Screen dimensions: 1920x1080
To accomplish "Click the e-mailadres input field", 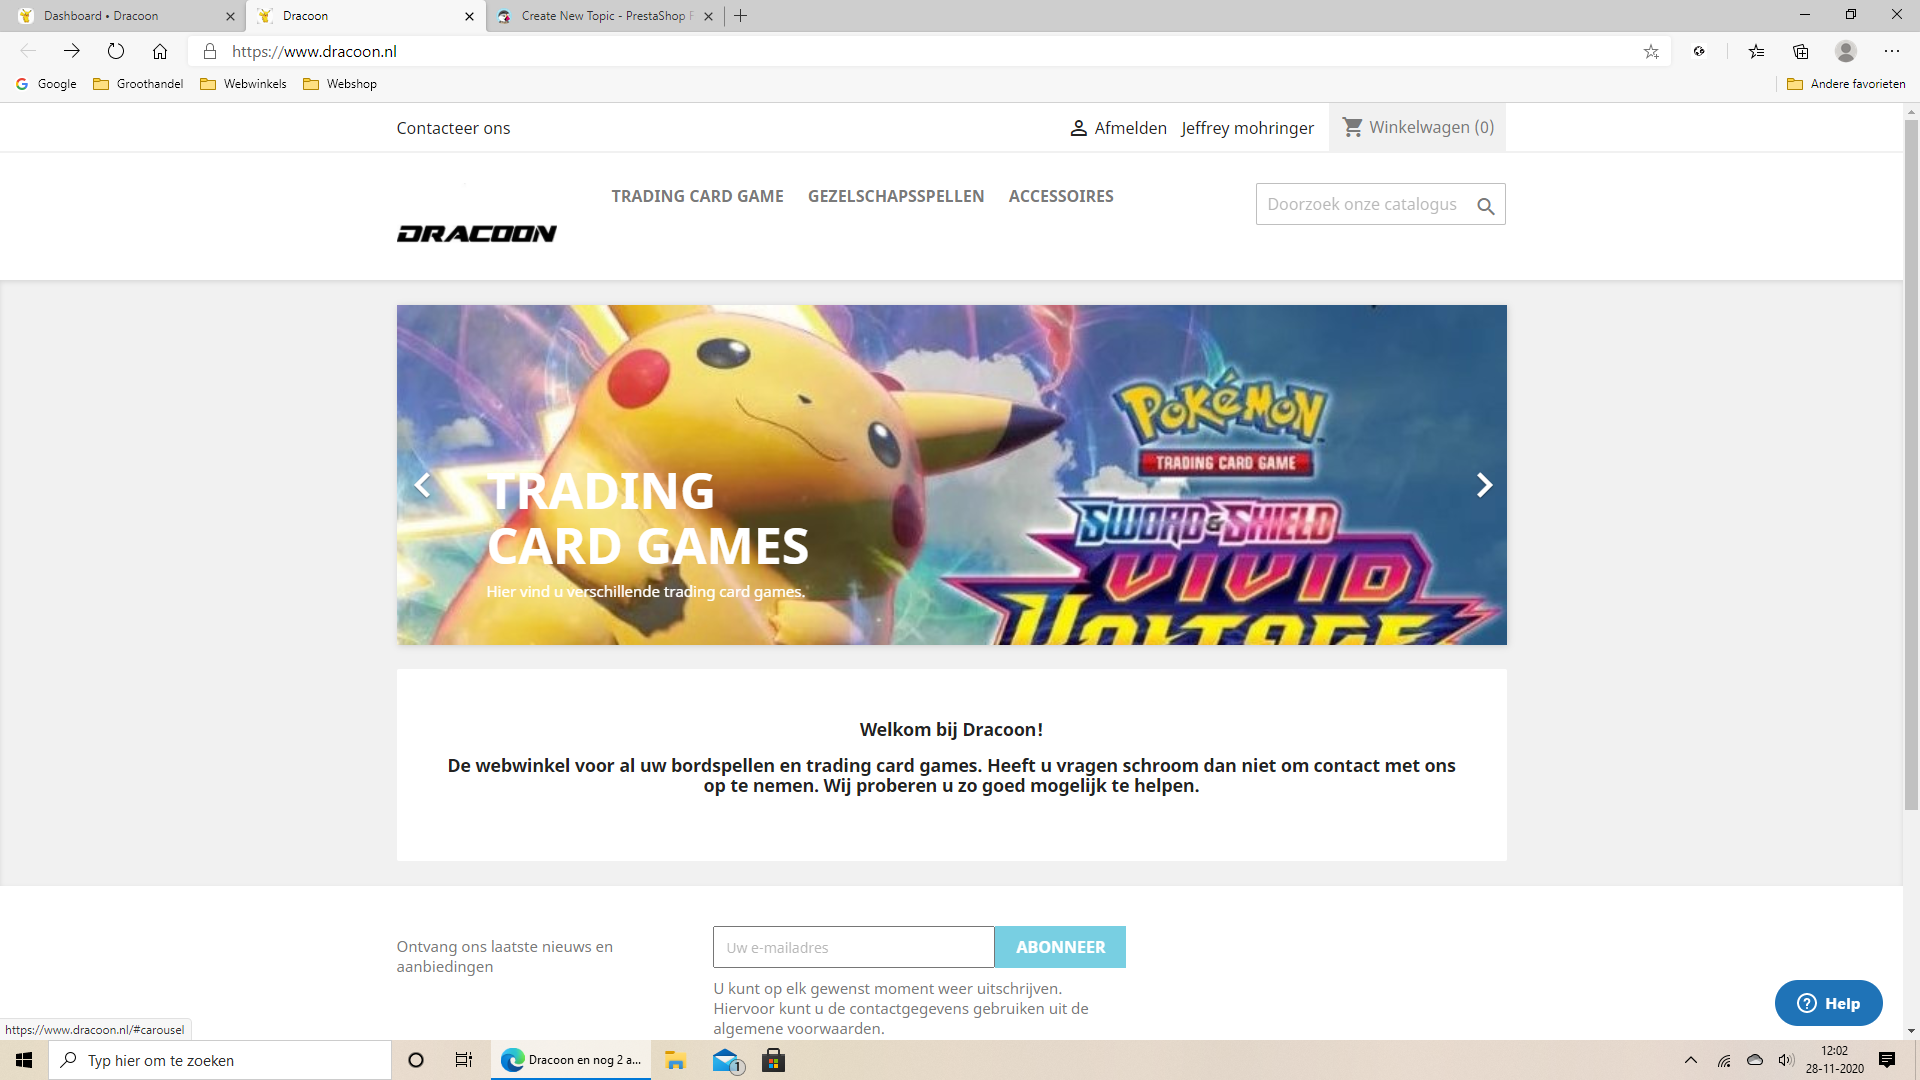I will 853,947.
